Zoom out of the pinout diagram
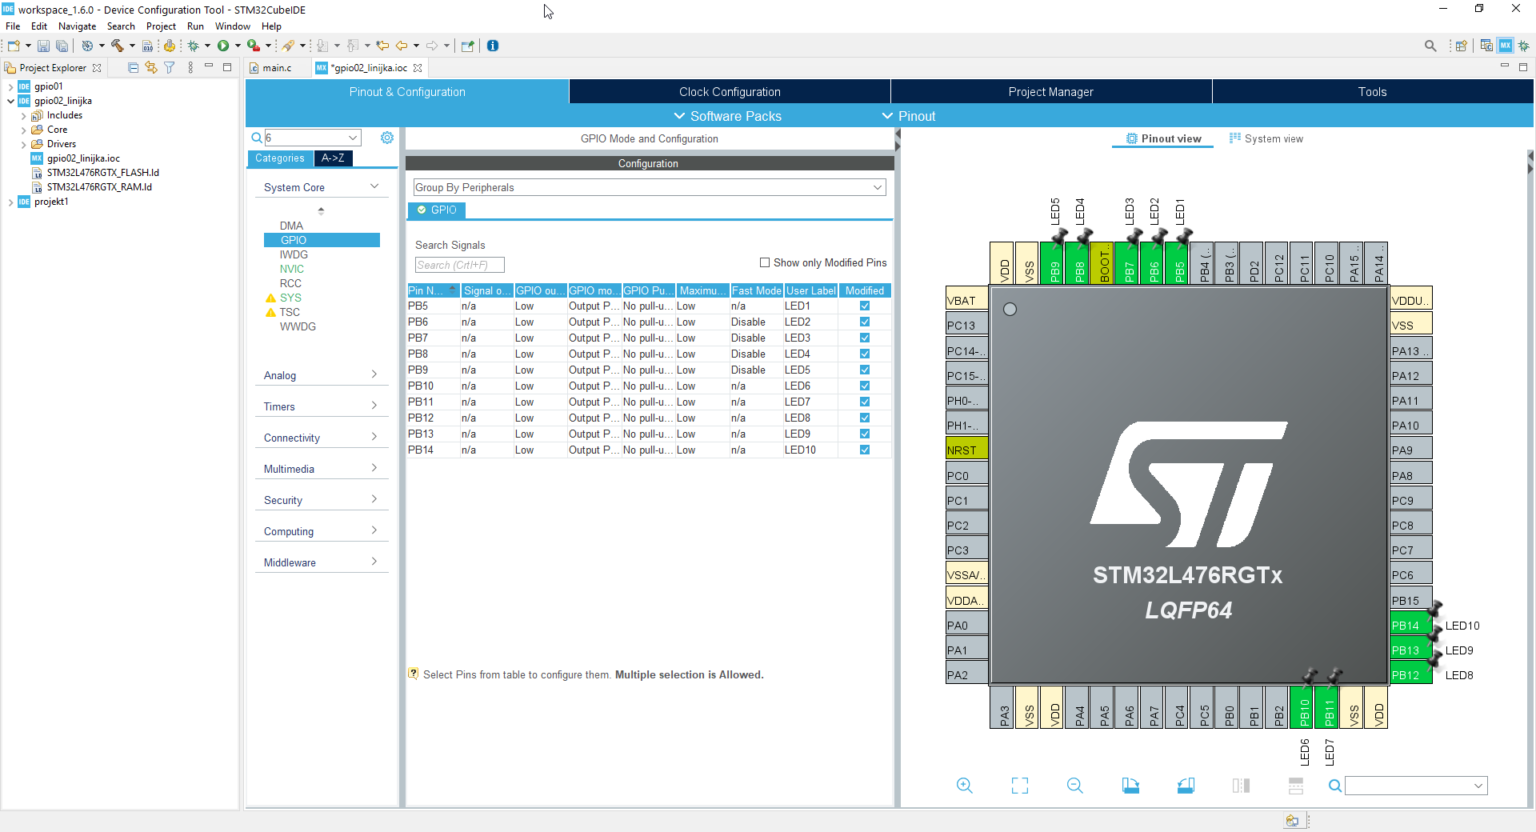1536x832 pixels. pyautogui.click(x=1074, y=785)
